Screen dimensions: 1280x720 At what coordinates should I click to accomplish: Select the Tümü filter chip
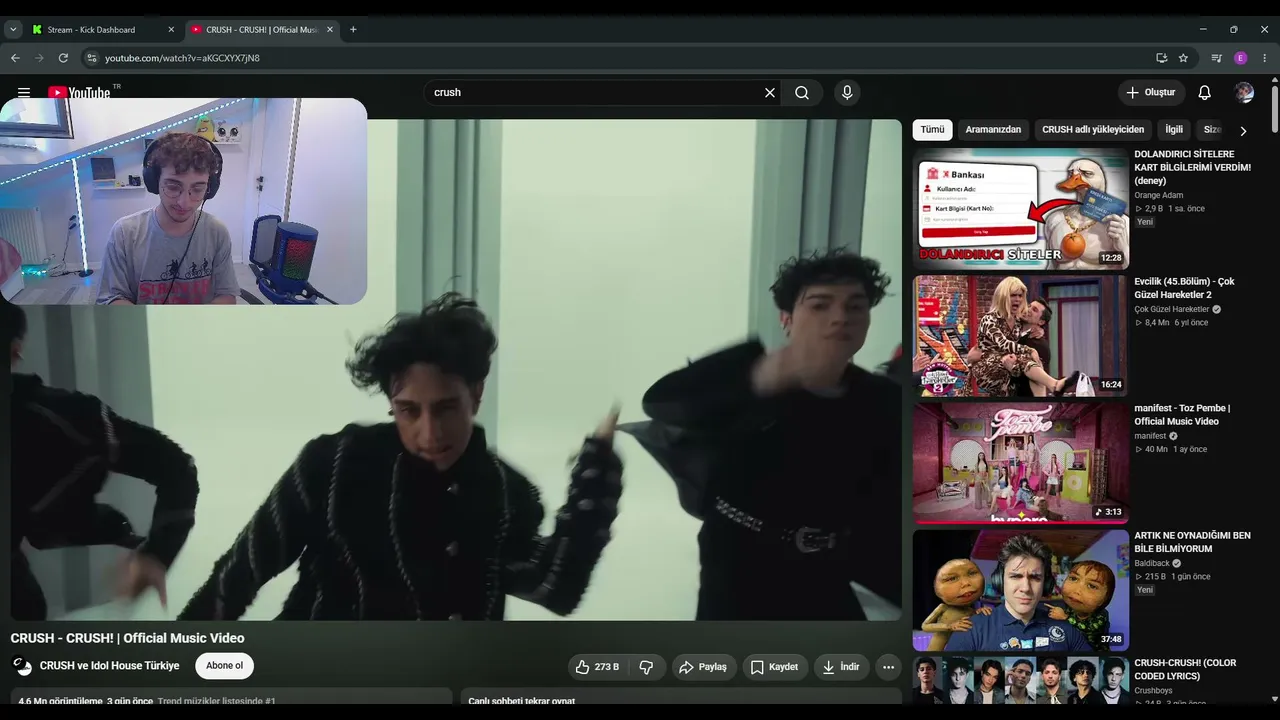click(x=932, y=130)
